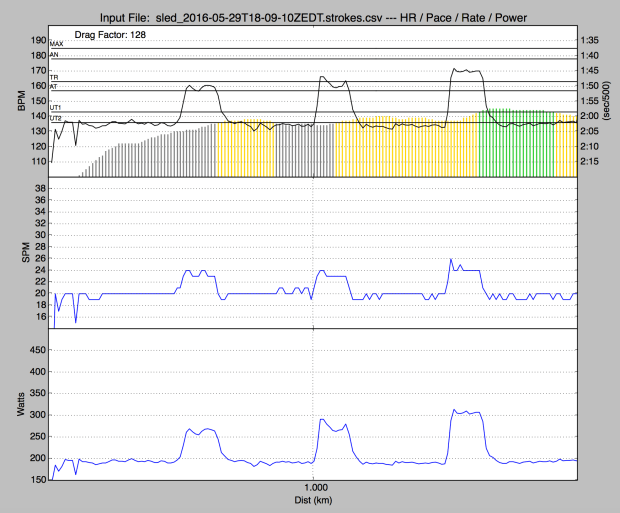Click the UT1 heart rate zone label
This screenshot has height=513, width=620.
[x=57, y=108]
